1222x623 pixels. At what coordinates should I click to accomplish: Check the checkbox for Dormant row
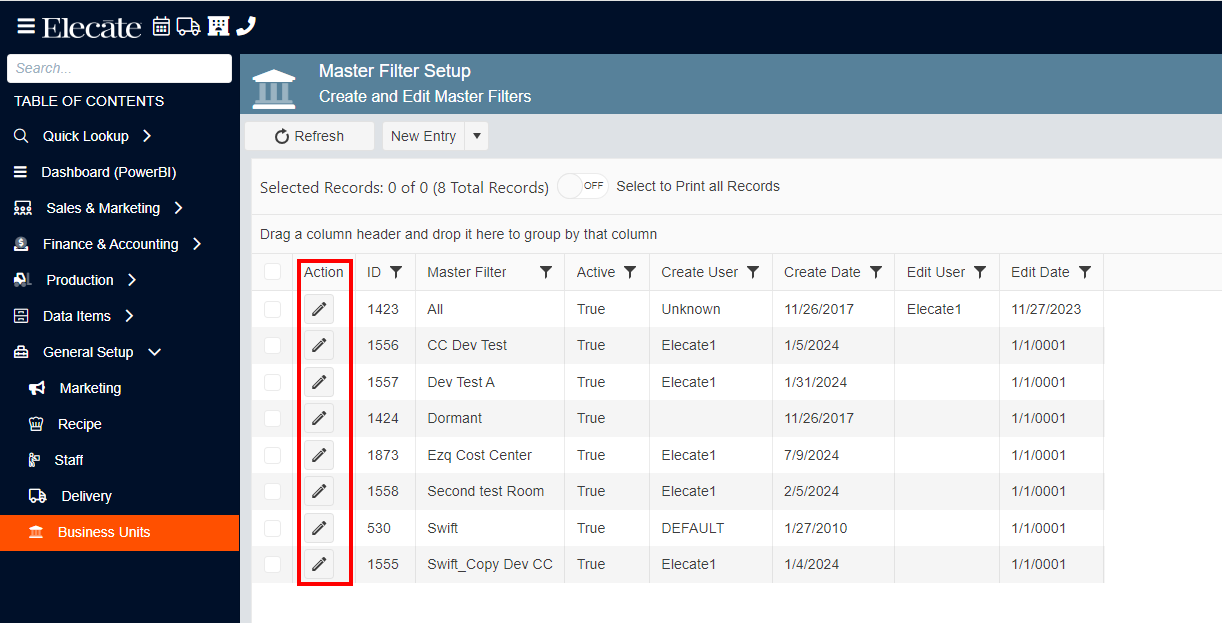pos(273,418)
